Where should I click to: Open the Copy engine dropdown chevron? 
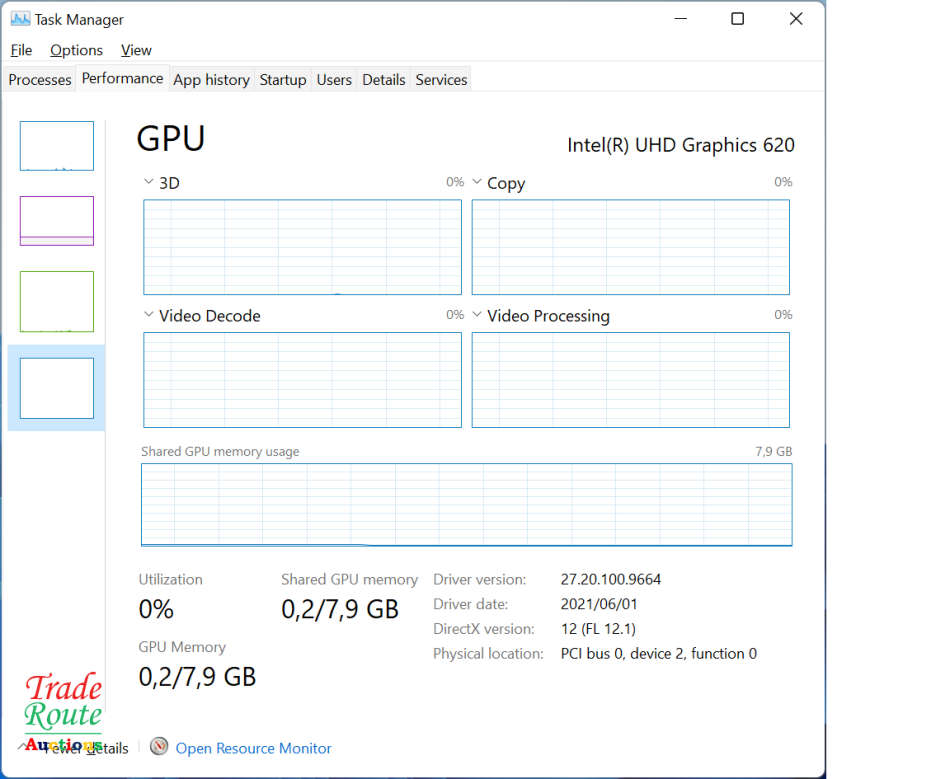(x=477, y=183)
